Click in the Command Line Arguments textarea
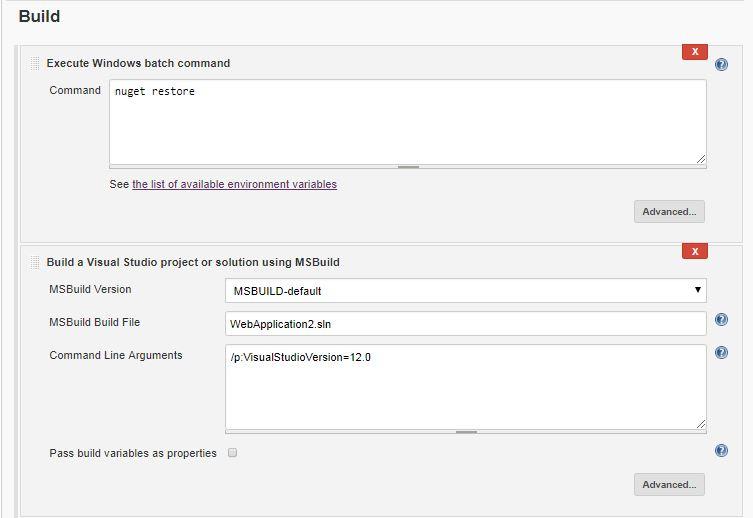Viewport: 753px width, 518px height. [465, 387]
